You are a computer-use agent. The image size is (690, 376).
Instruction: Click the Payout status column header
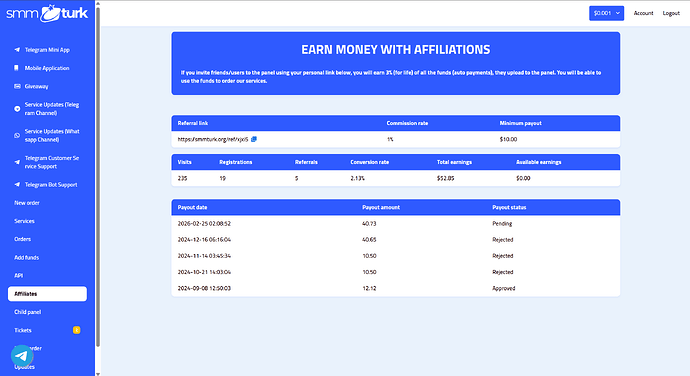[509, 207]
